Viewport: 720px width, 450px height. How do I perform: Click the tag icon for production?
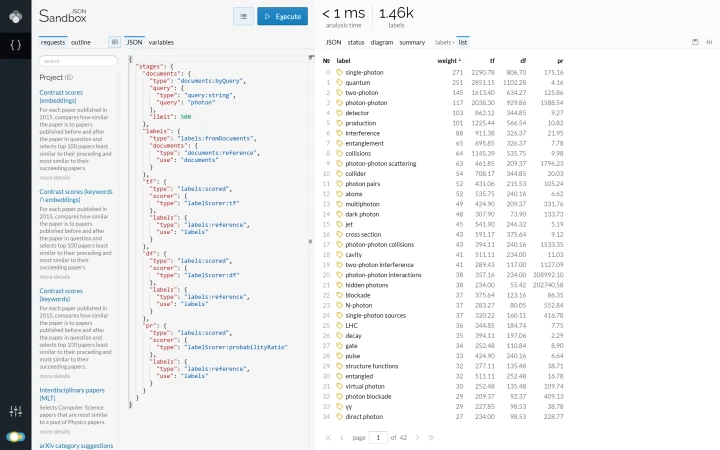coord(339,123)
